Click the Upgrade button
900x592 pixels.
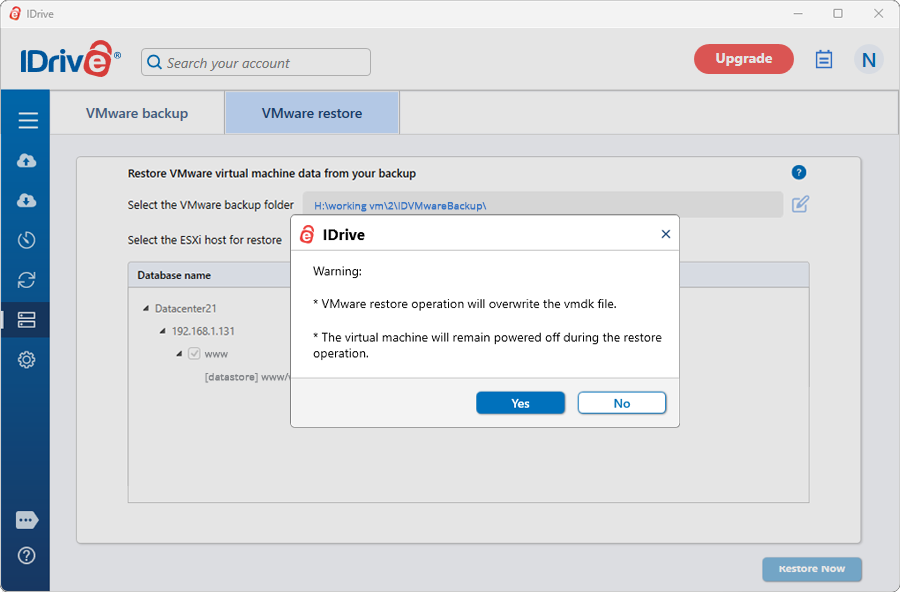[x=743, y=59]
